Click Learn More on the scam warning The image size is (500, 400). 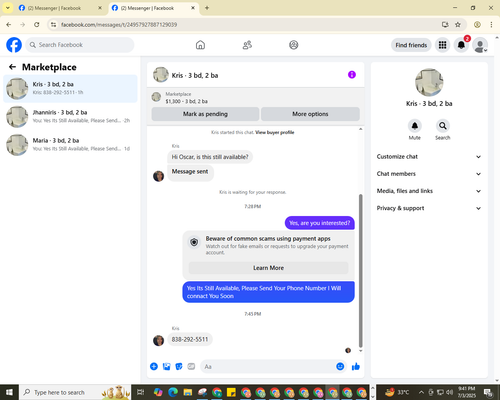point(268,268)
